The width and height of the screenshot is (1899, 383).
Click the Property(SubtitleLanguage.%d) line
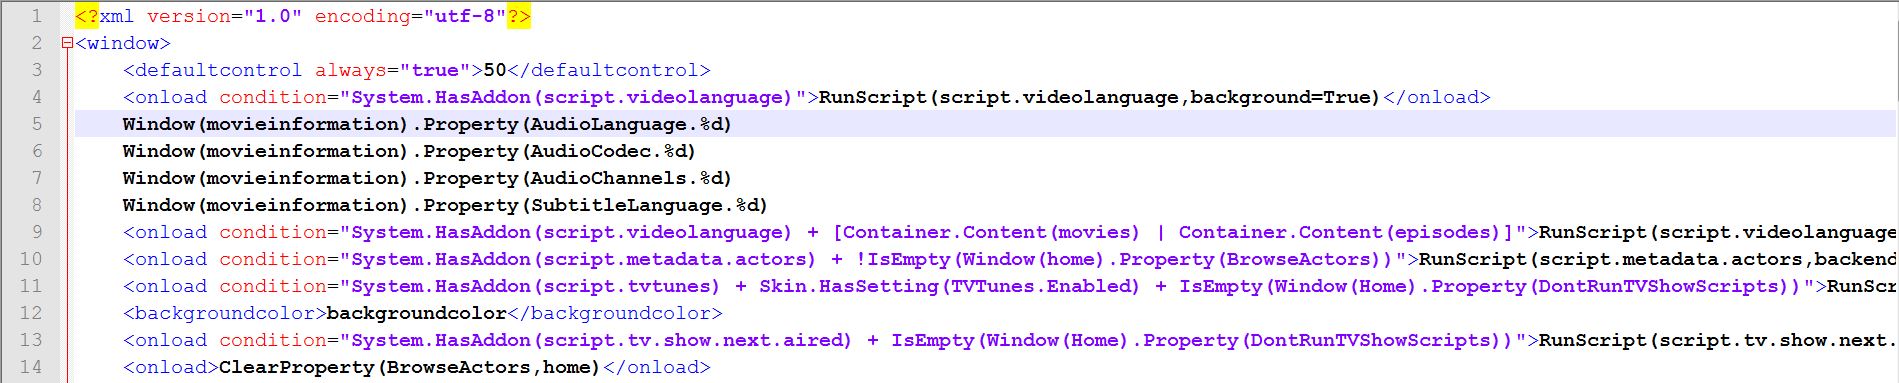(x=445, y=205)
